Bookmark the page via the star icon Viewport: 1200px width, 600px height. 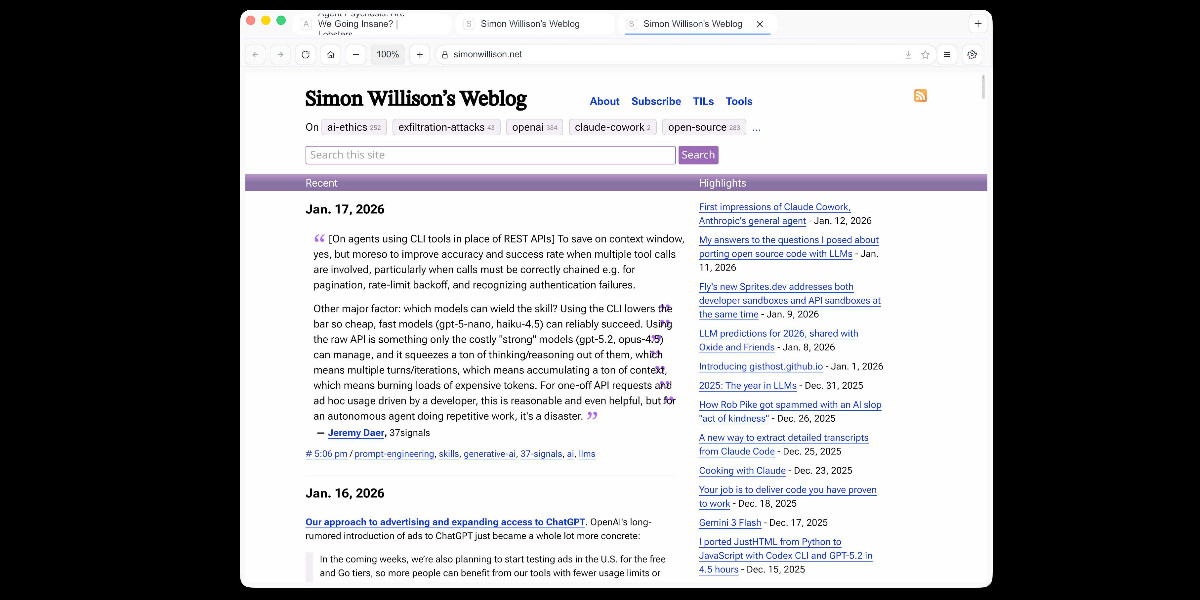[x=925, y=55]
